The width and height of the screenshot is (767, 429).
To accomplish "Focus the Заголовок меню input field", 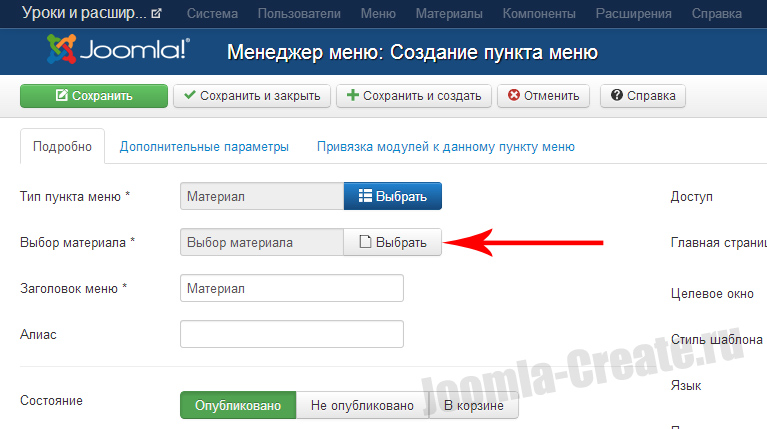I will (x=291, y=288).
